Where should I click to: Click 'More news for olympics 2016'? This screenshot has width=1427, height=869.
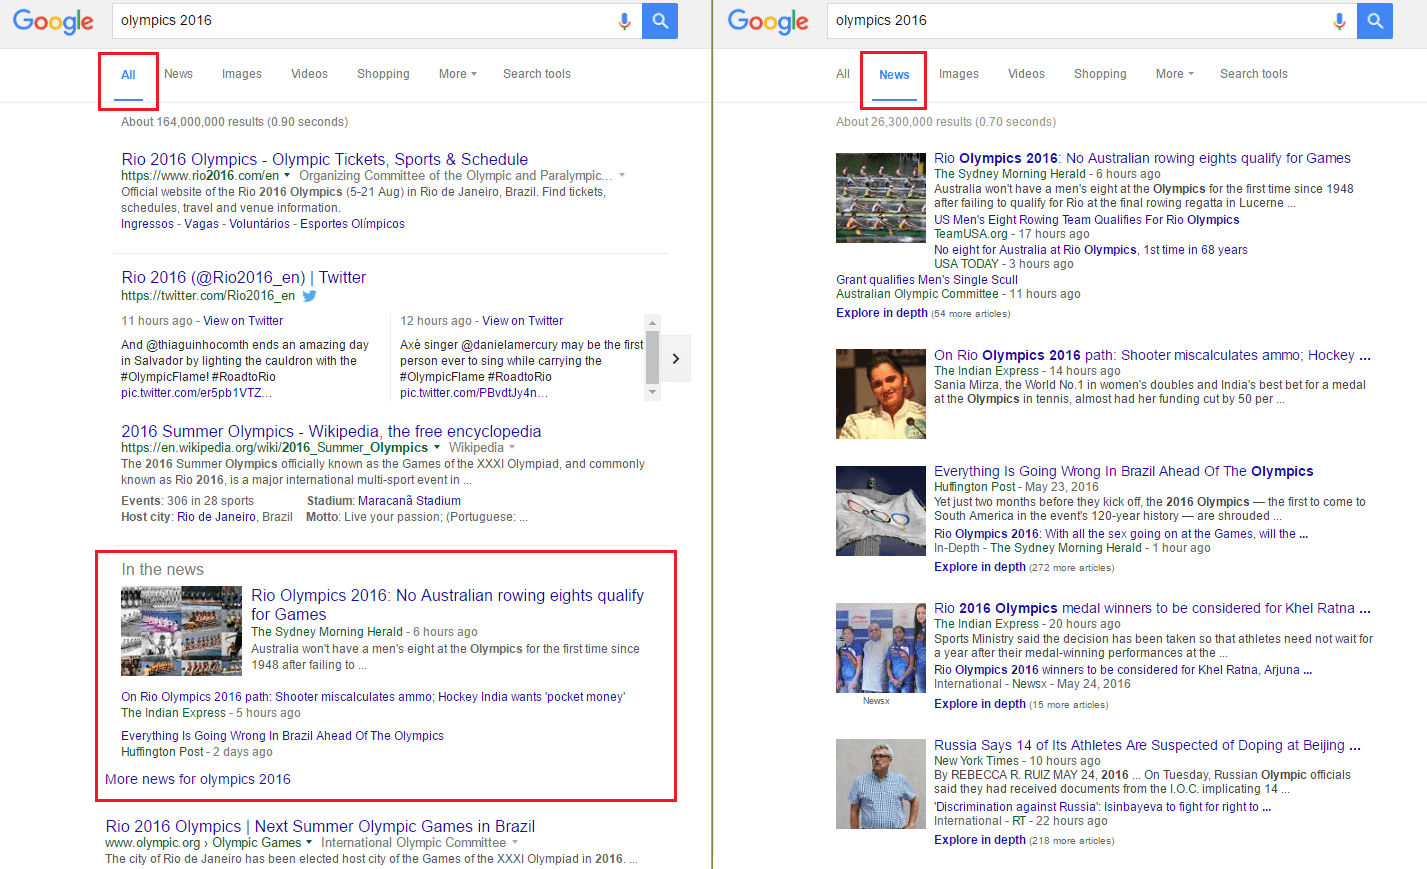coord(196,778)
